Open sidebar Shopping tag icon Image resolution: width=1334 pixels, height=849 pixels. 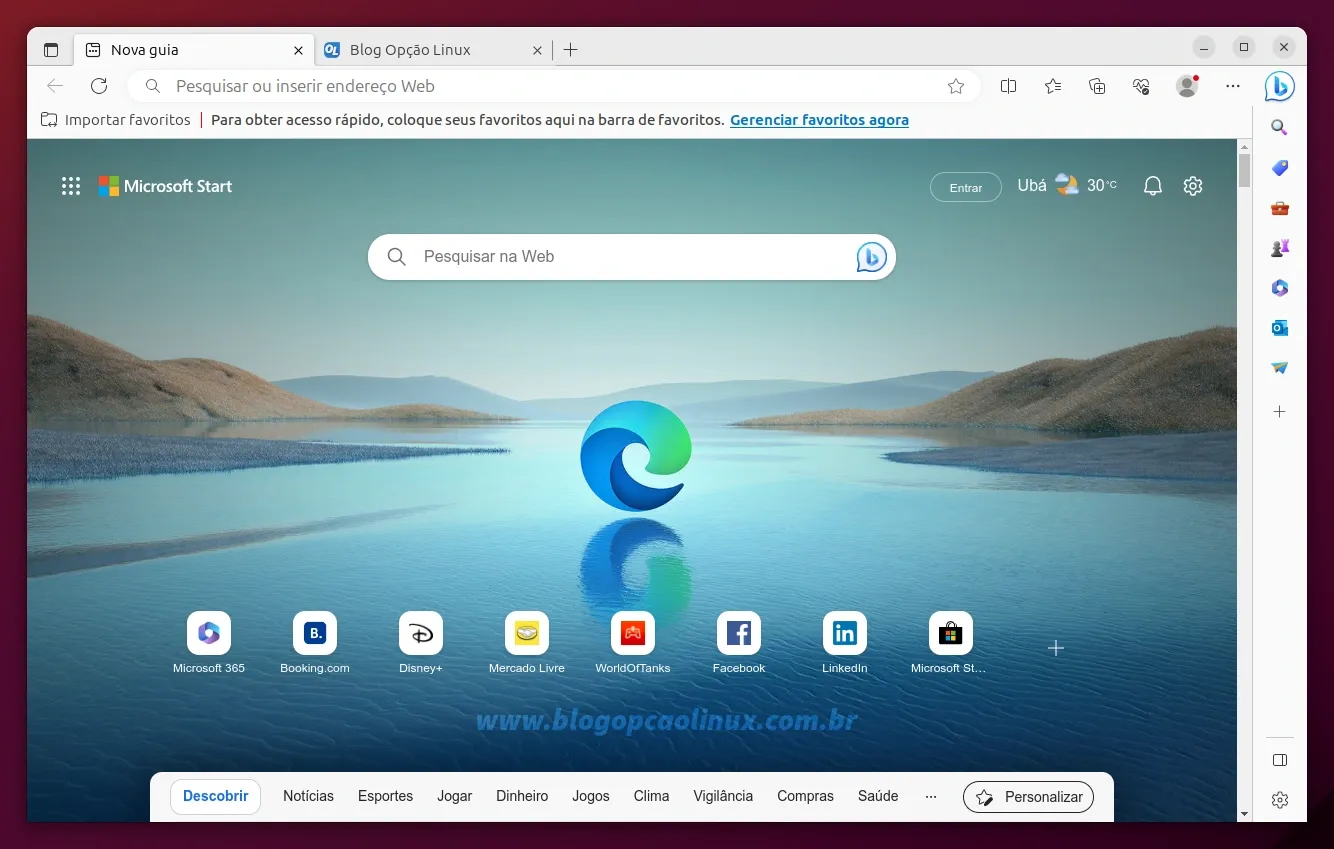coord(1279,168)
